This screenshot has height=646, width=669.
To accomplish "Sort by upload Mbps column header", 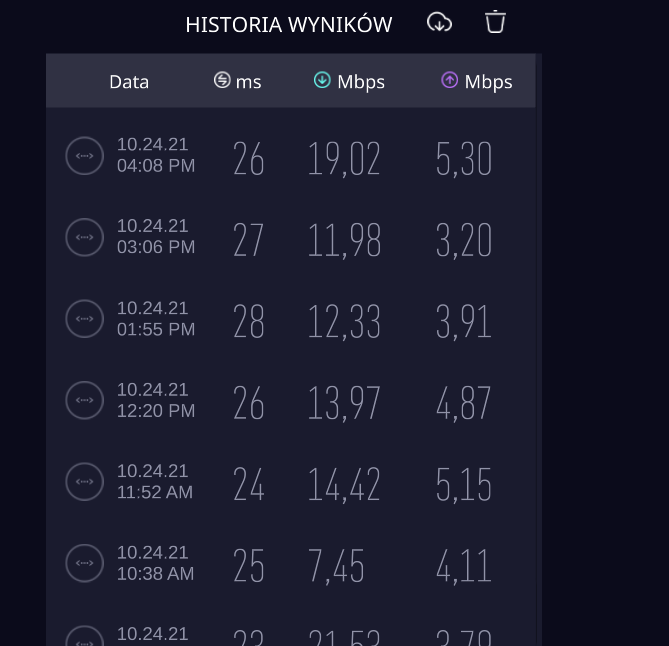I will tap(477, 81).
